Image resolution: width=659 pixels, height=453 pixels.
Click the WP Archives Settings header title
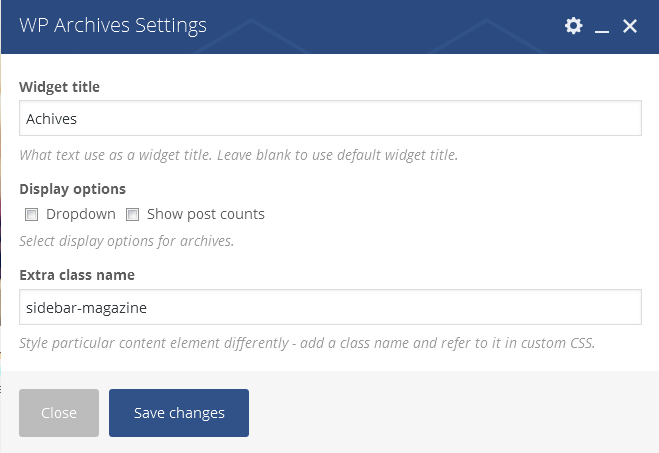pyautogui.click(x=113, y=25)
